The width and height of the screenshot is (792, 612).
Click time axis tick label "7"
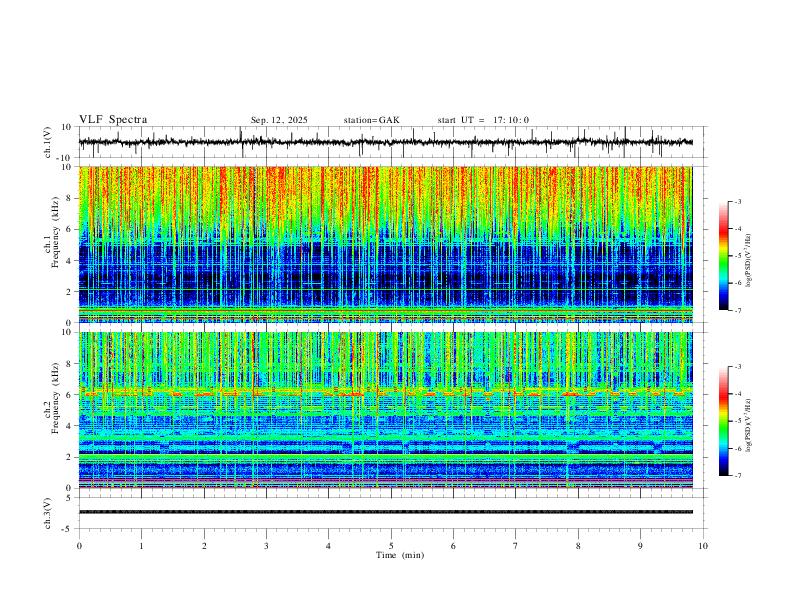(516, 546)
